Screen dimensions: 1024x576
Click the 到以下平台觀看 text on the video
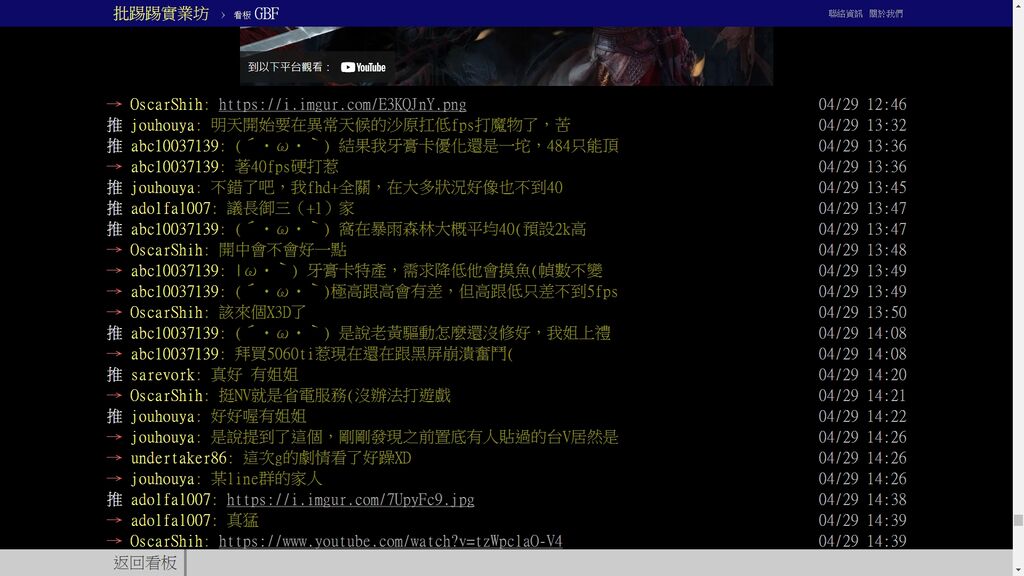[x=289, y=67]
